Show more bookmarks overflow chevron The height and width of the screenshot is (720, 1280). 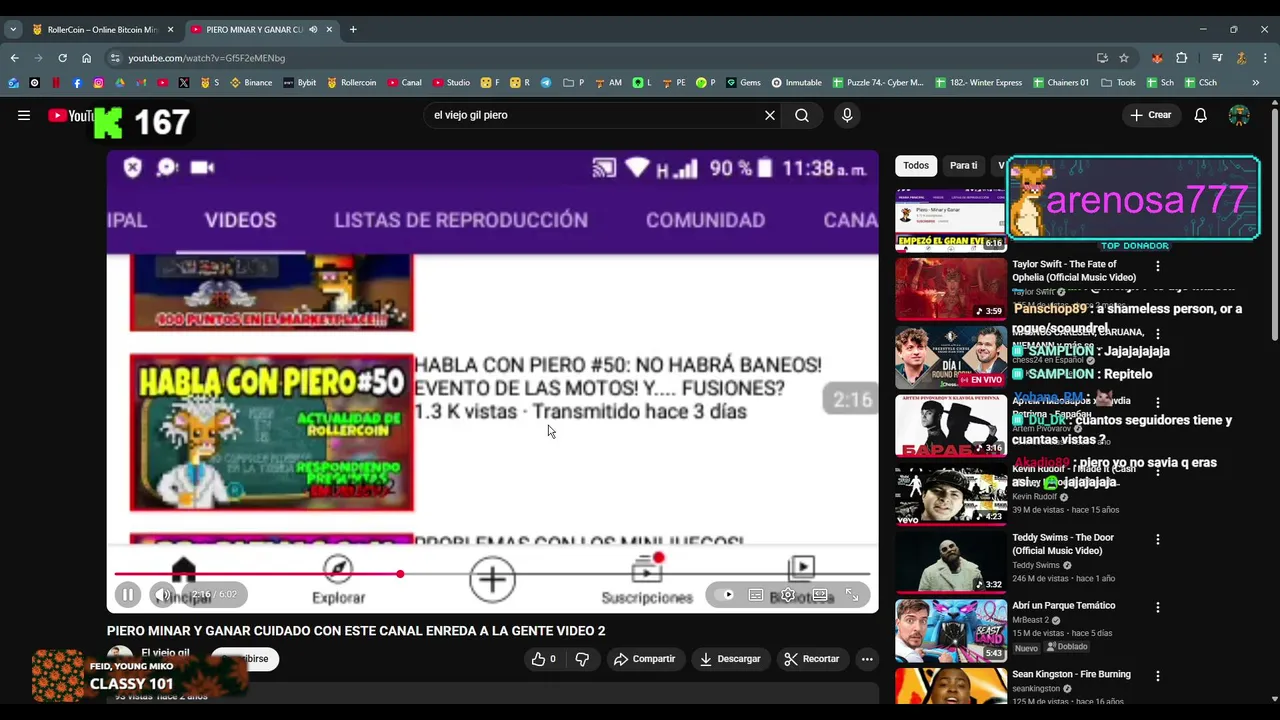coord(1255,83)
